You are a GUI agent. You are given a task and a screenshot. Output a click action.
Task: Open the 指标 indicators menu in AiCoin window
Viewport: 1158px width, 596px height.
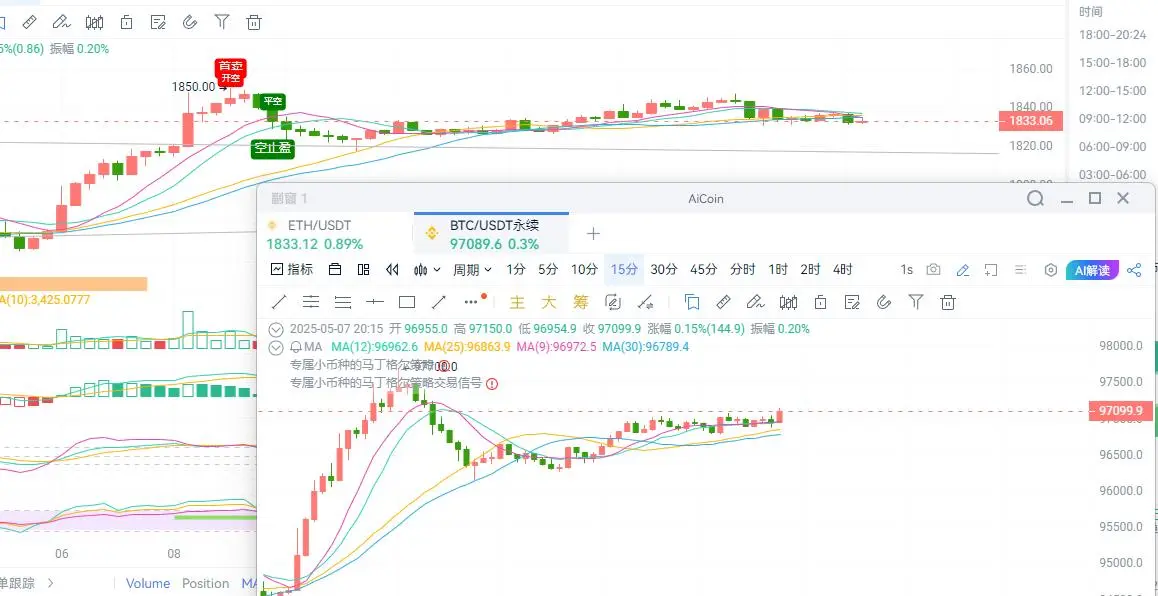coord(292,270)
